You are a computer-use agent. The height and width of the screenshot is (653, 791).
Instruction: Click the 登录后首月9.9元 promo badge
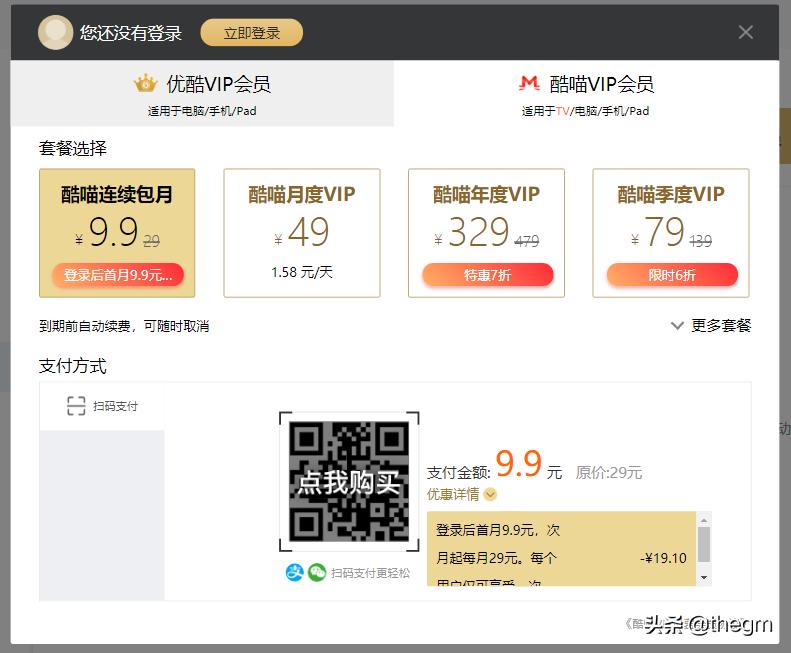pyautogui.click(x=118, y=275)
